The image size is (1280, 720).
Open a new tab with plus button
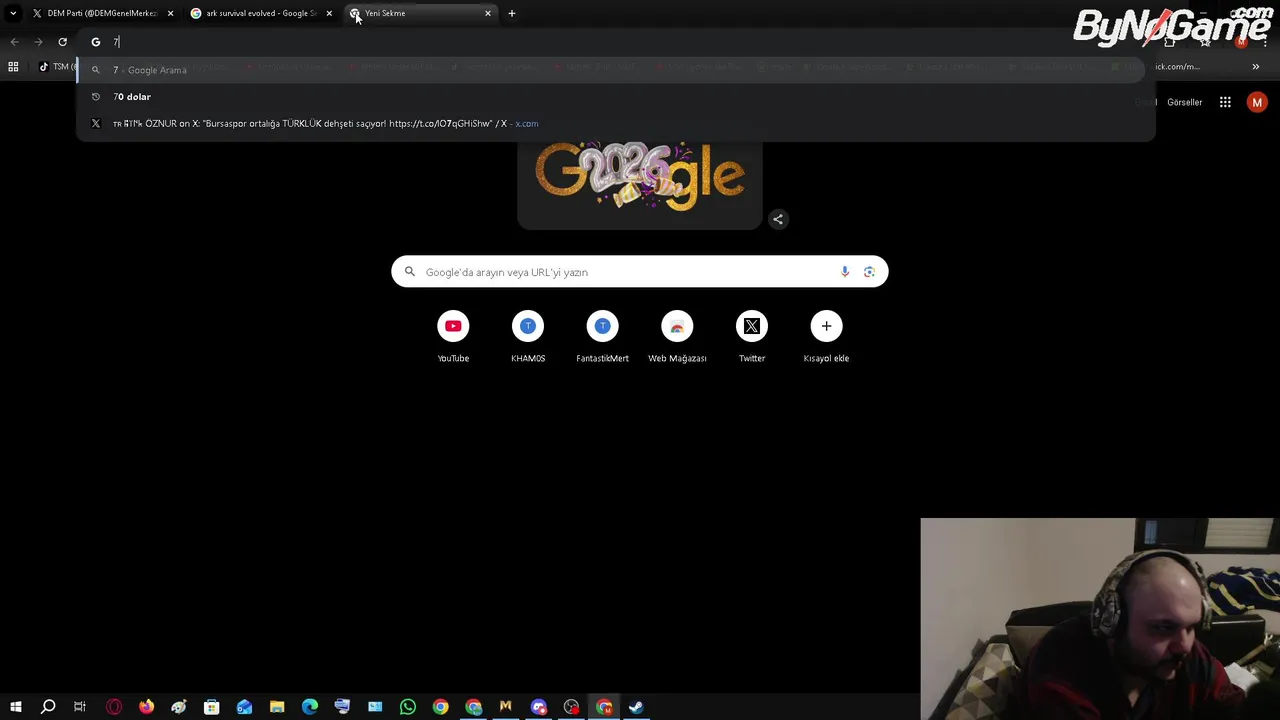click(512, 13)
